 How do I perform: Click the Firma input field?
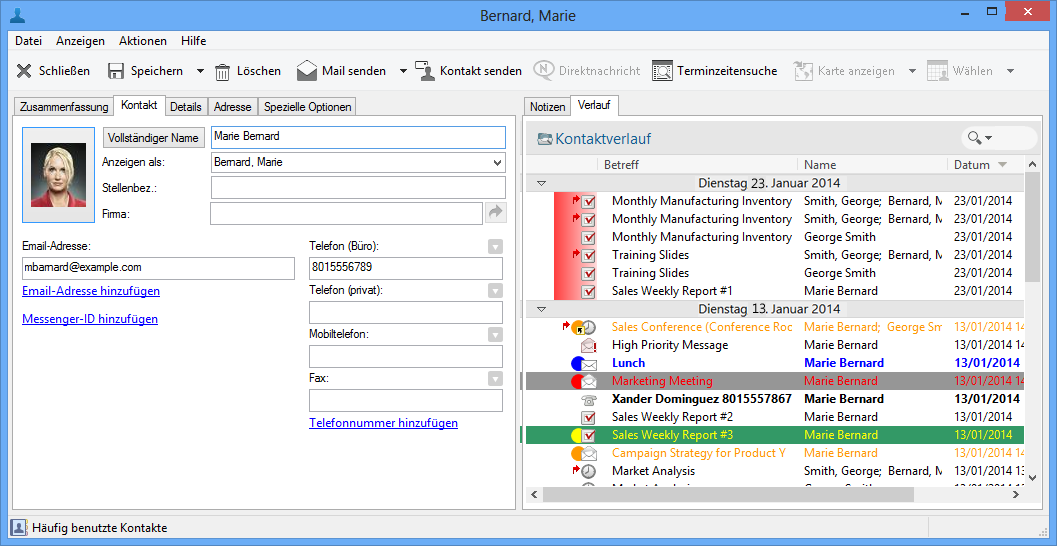[x=346, y=213]
